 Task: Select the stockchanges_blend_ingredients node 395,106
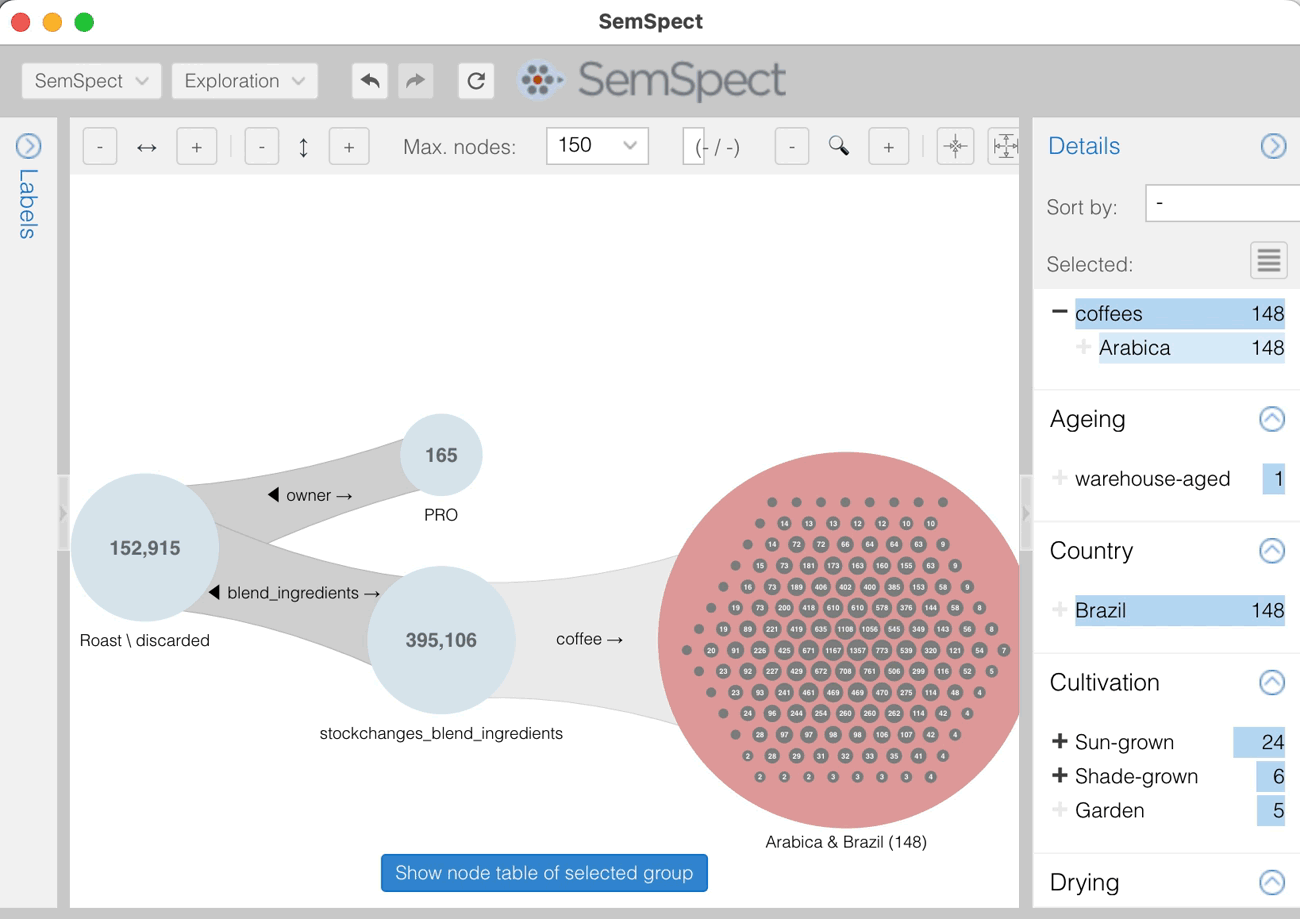click(x=441, y=640)
